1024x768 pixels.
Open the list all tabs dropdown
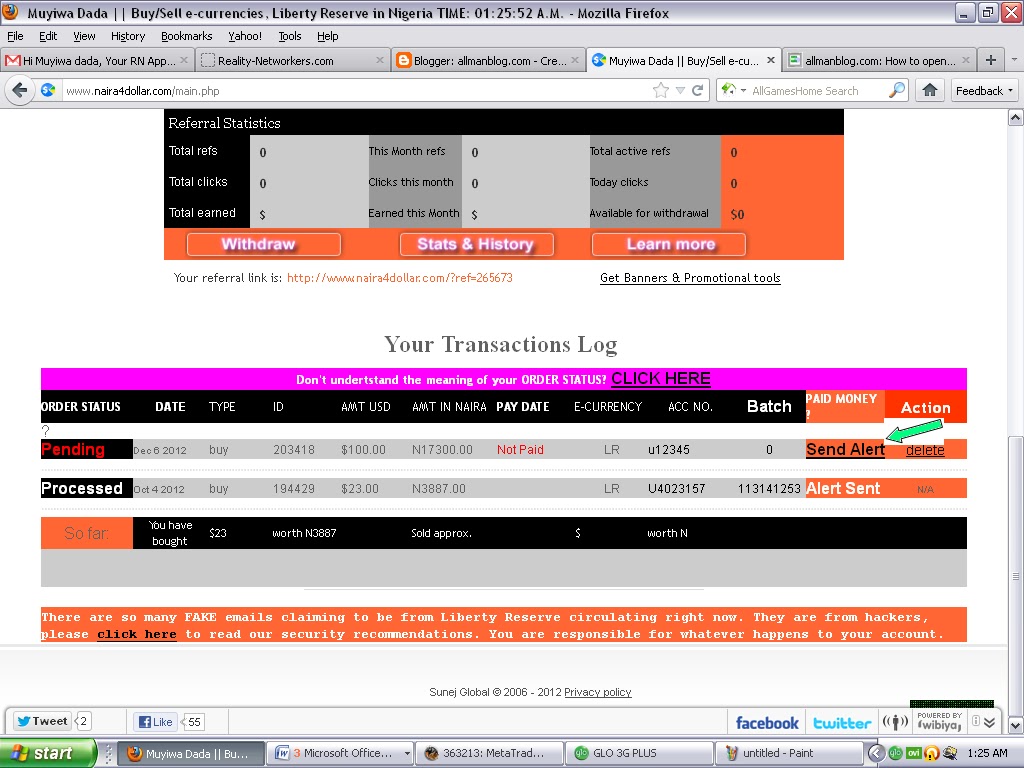pyautogui.click(x=1014, y=60)
